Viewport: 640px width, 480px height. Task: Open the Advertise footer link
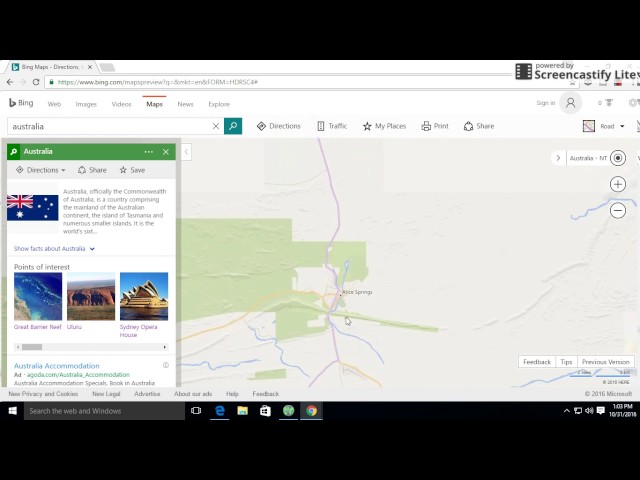pyautogui.click(x=147, y=394)
